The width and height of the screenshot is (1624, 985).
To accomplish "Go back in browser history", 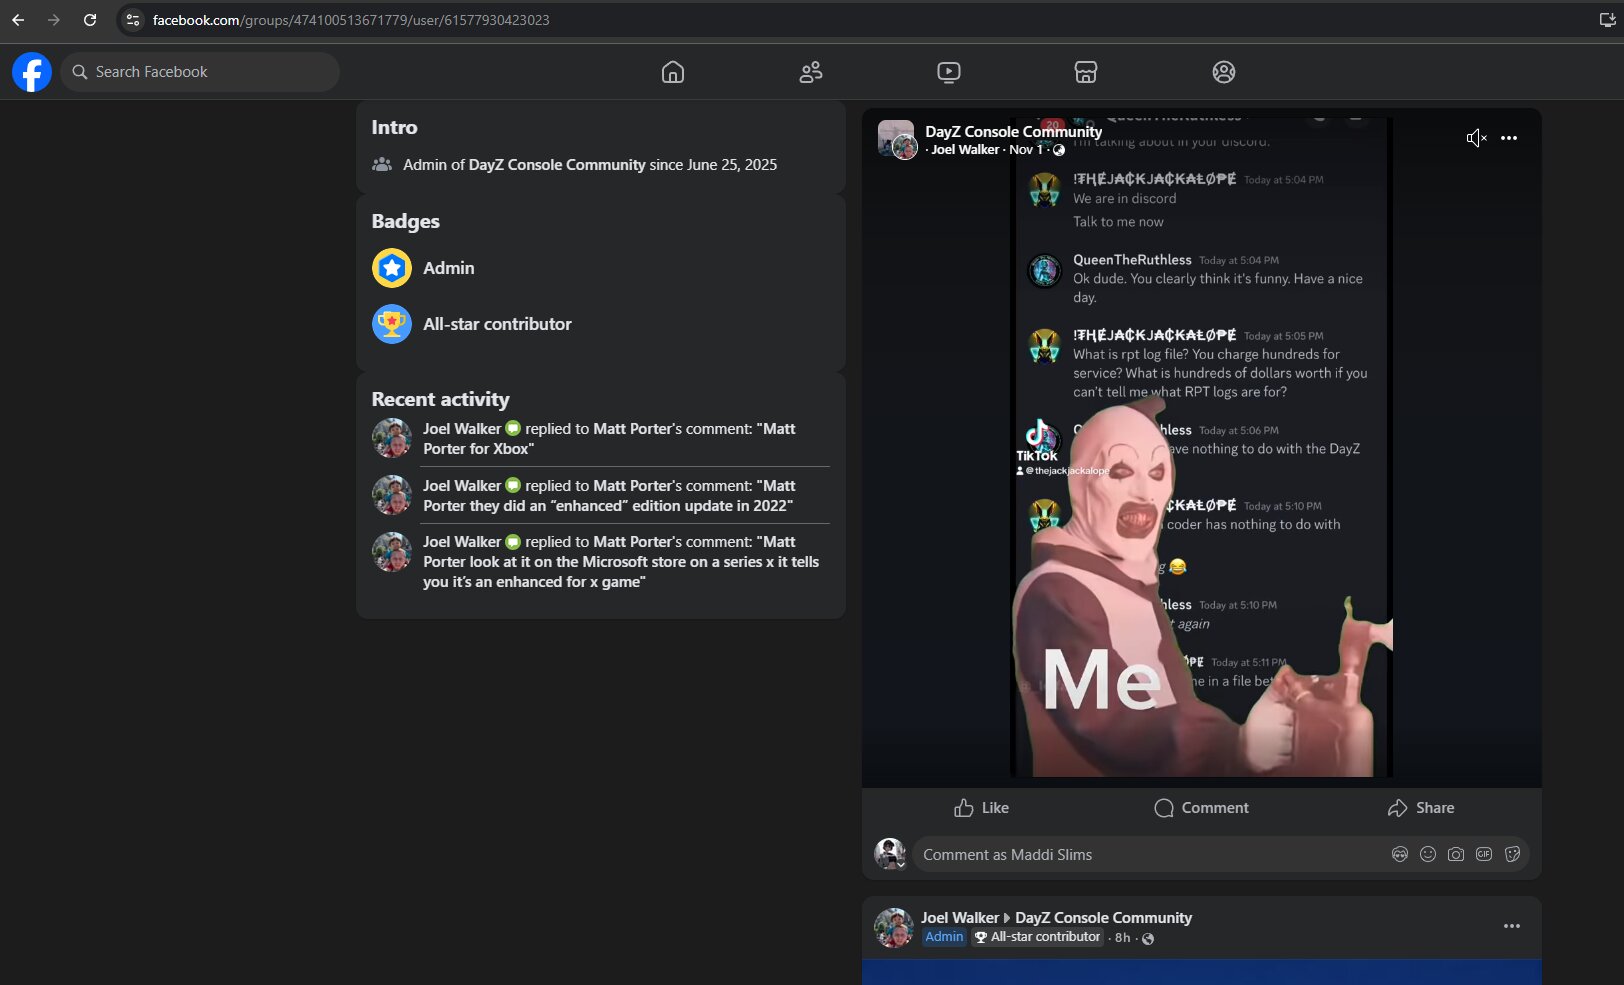I will [18, 20].
